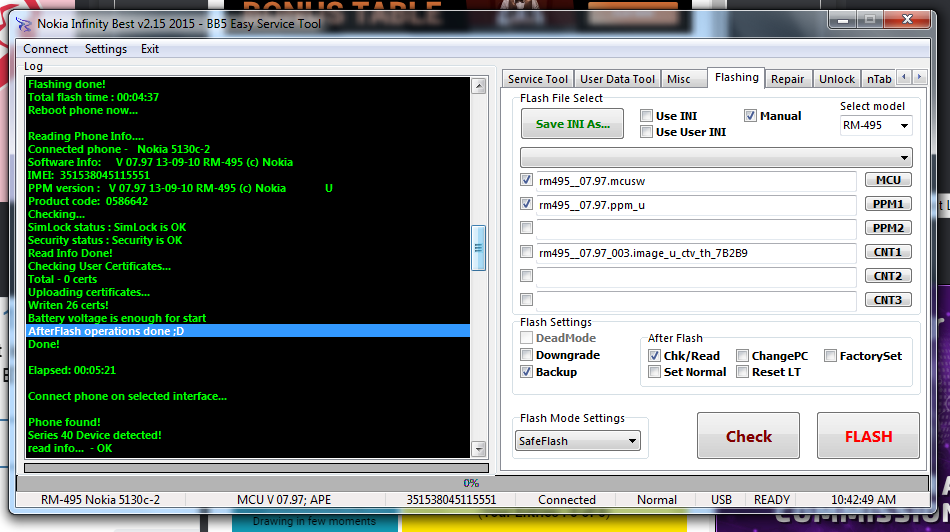Enable the Use User INI checkbox
The height and width of the screenshot is (532, 950).
coord(646,131)
